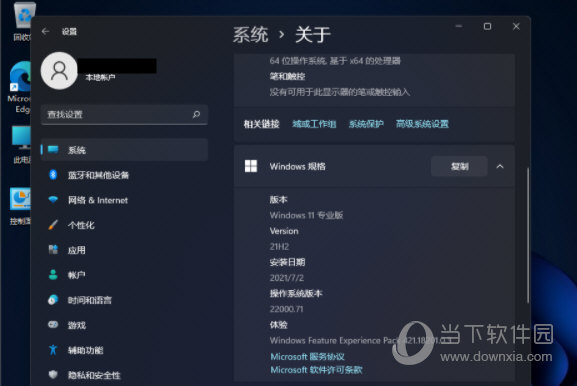Open the Microsoft 服务协议 link
577x386 pixels.
[307, 356]
